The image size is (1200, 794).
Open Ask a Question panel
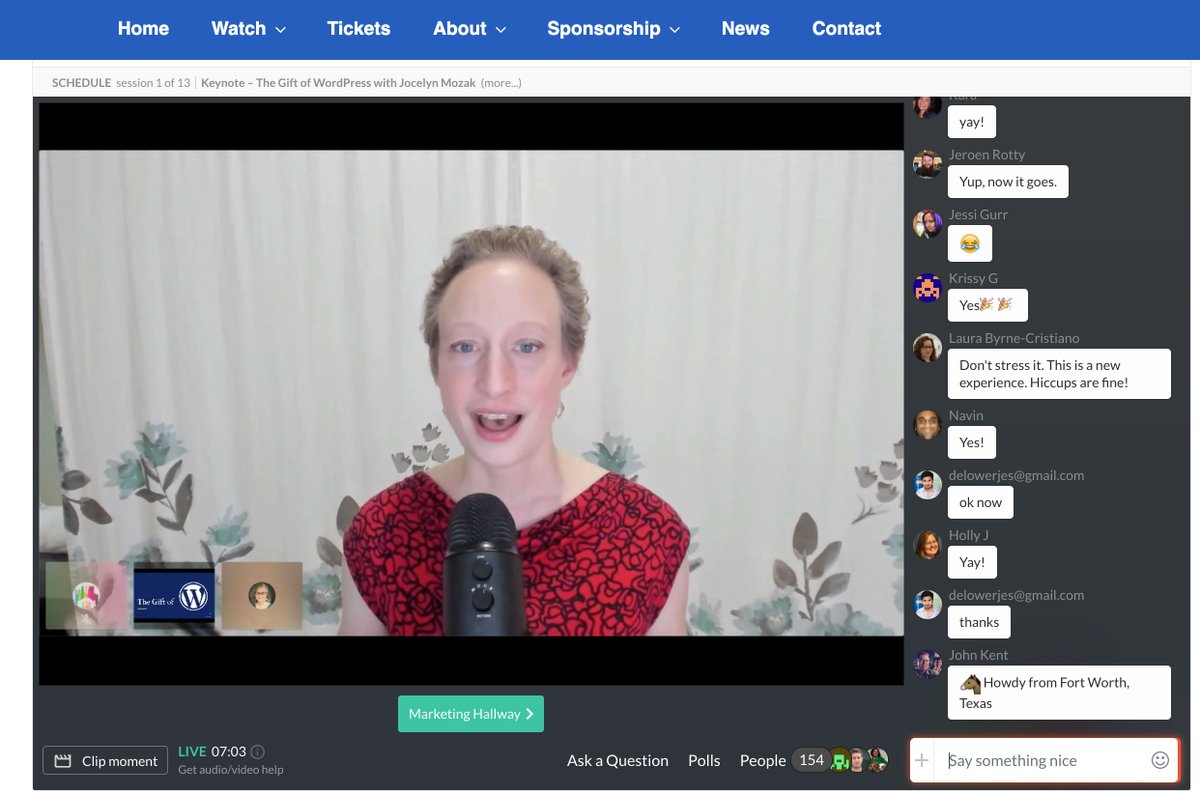617,761
